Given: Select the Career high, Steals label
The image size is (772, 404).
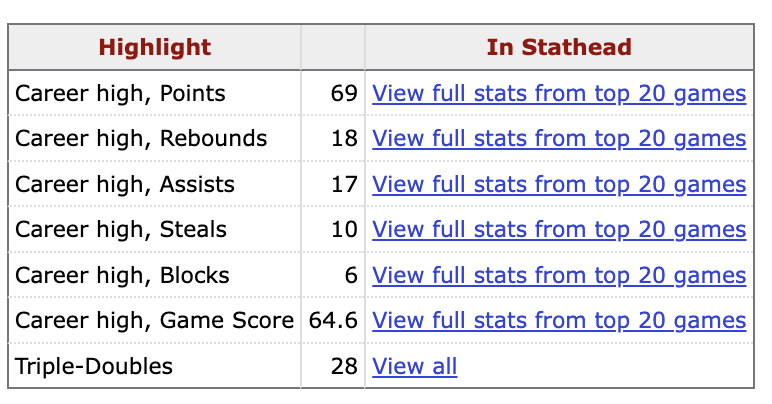Looking at the screenshot, I should pos(122,230).
